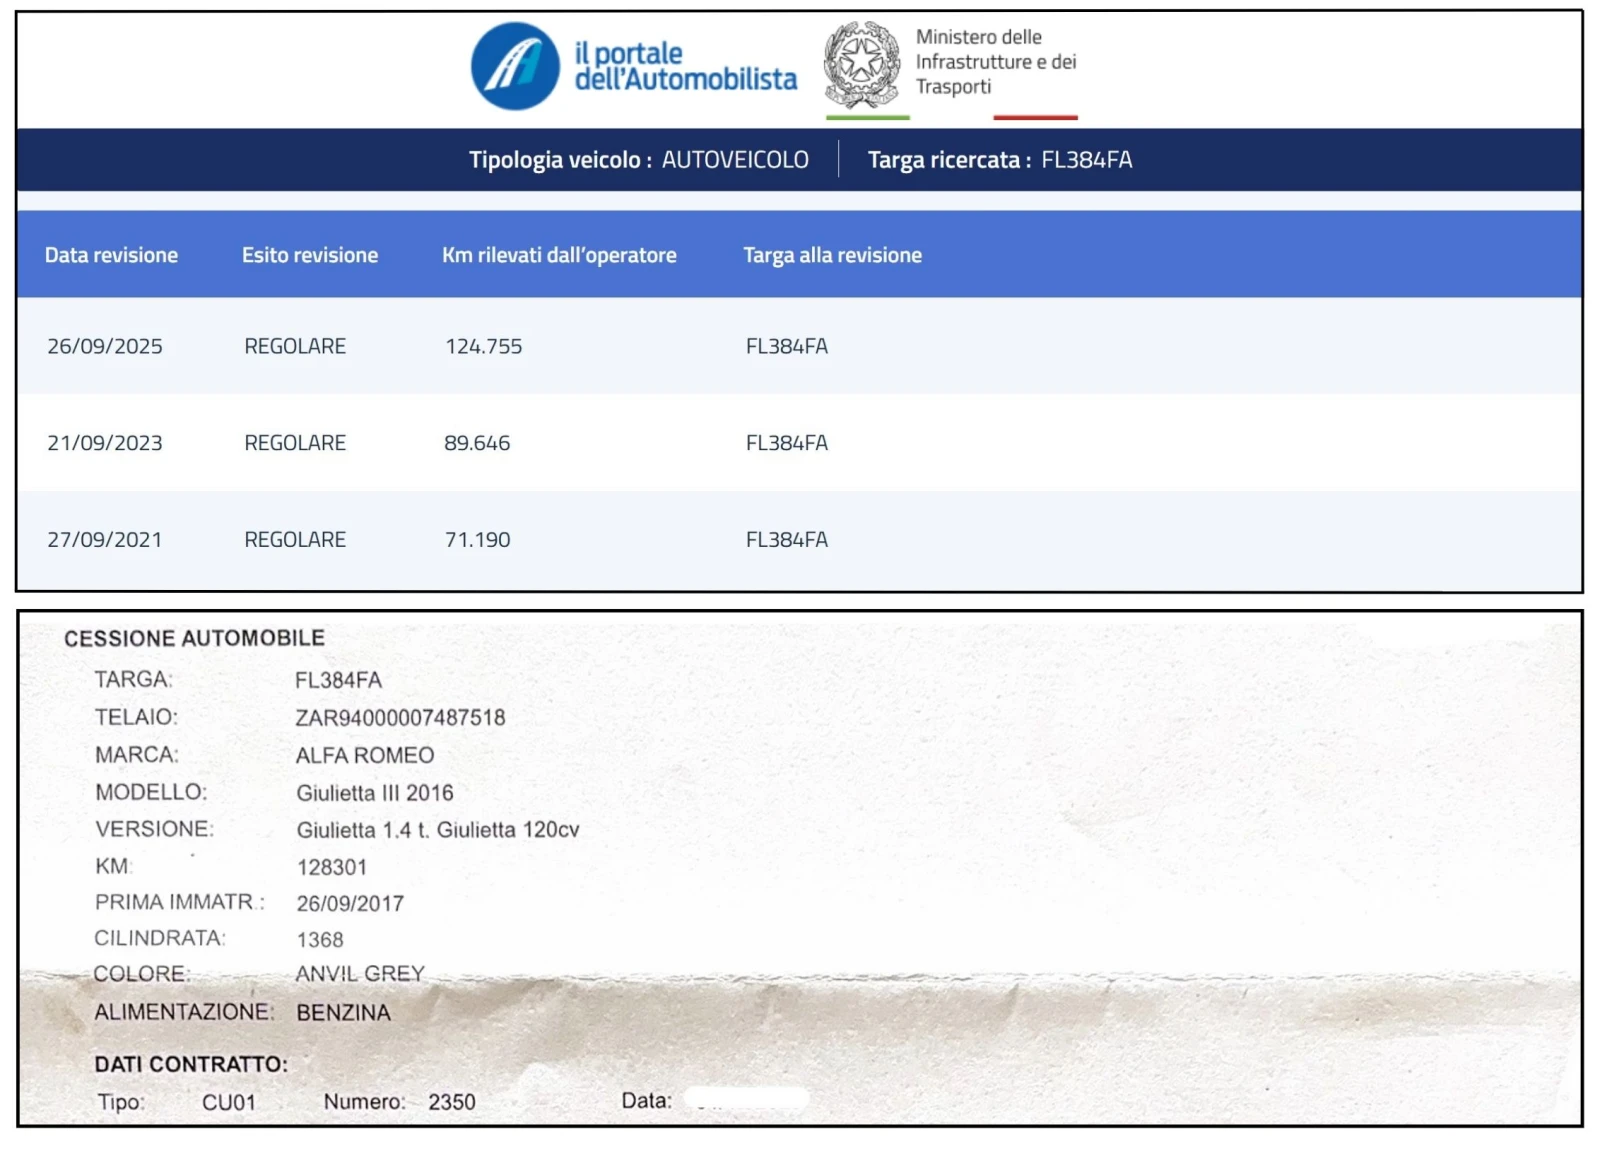Click the Tipologia veicolo AUTOVEICOLO header
The height and width of the screenshot is (1151, 1600).
pyautogui.click(x=640, y=158)
